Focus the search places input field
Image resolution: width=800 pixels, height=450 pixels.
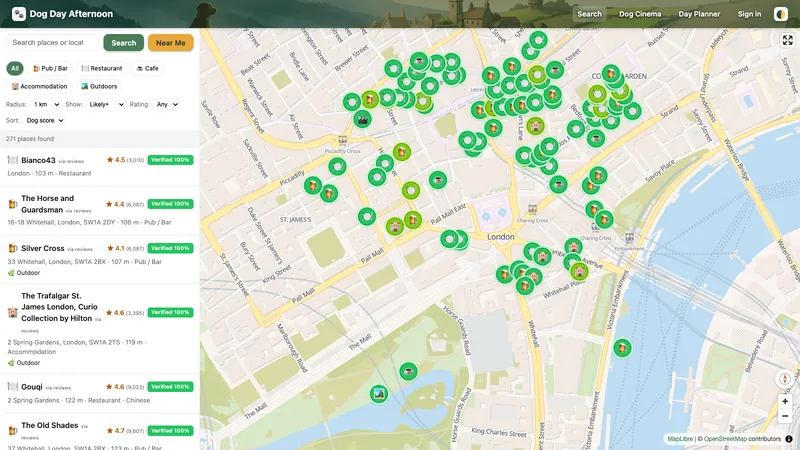[53, 43]
